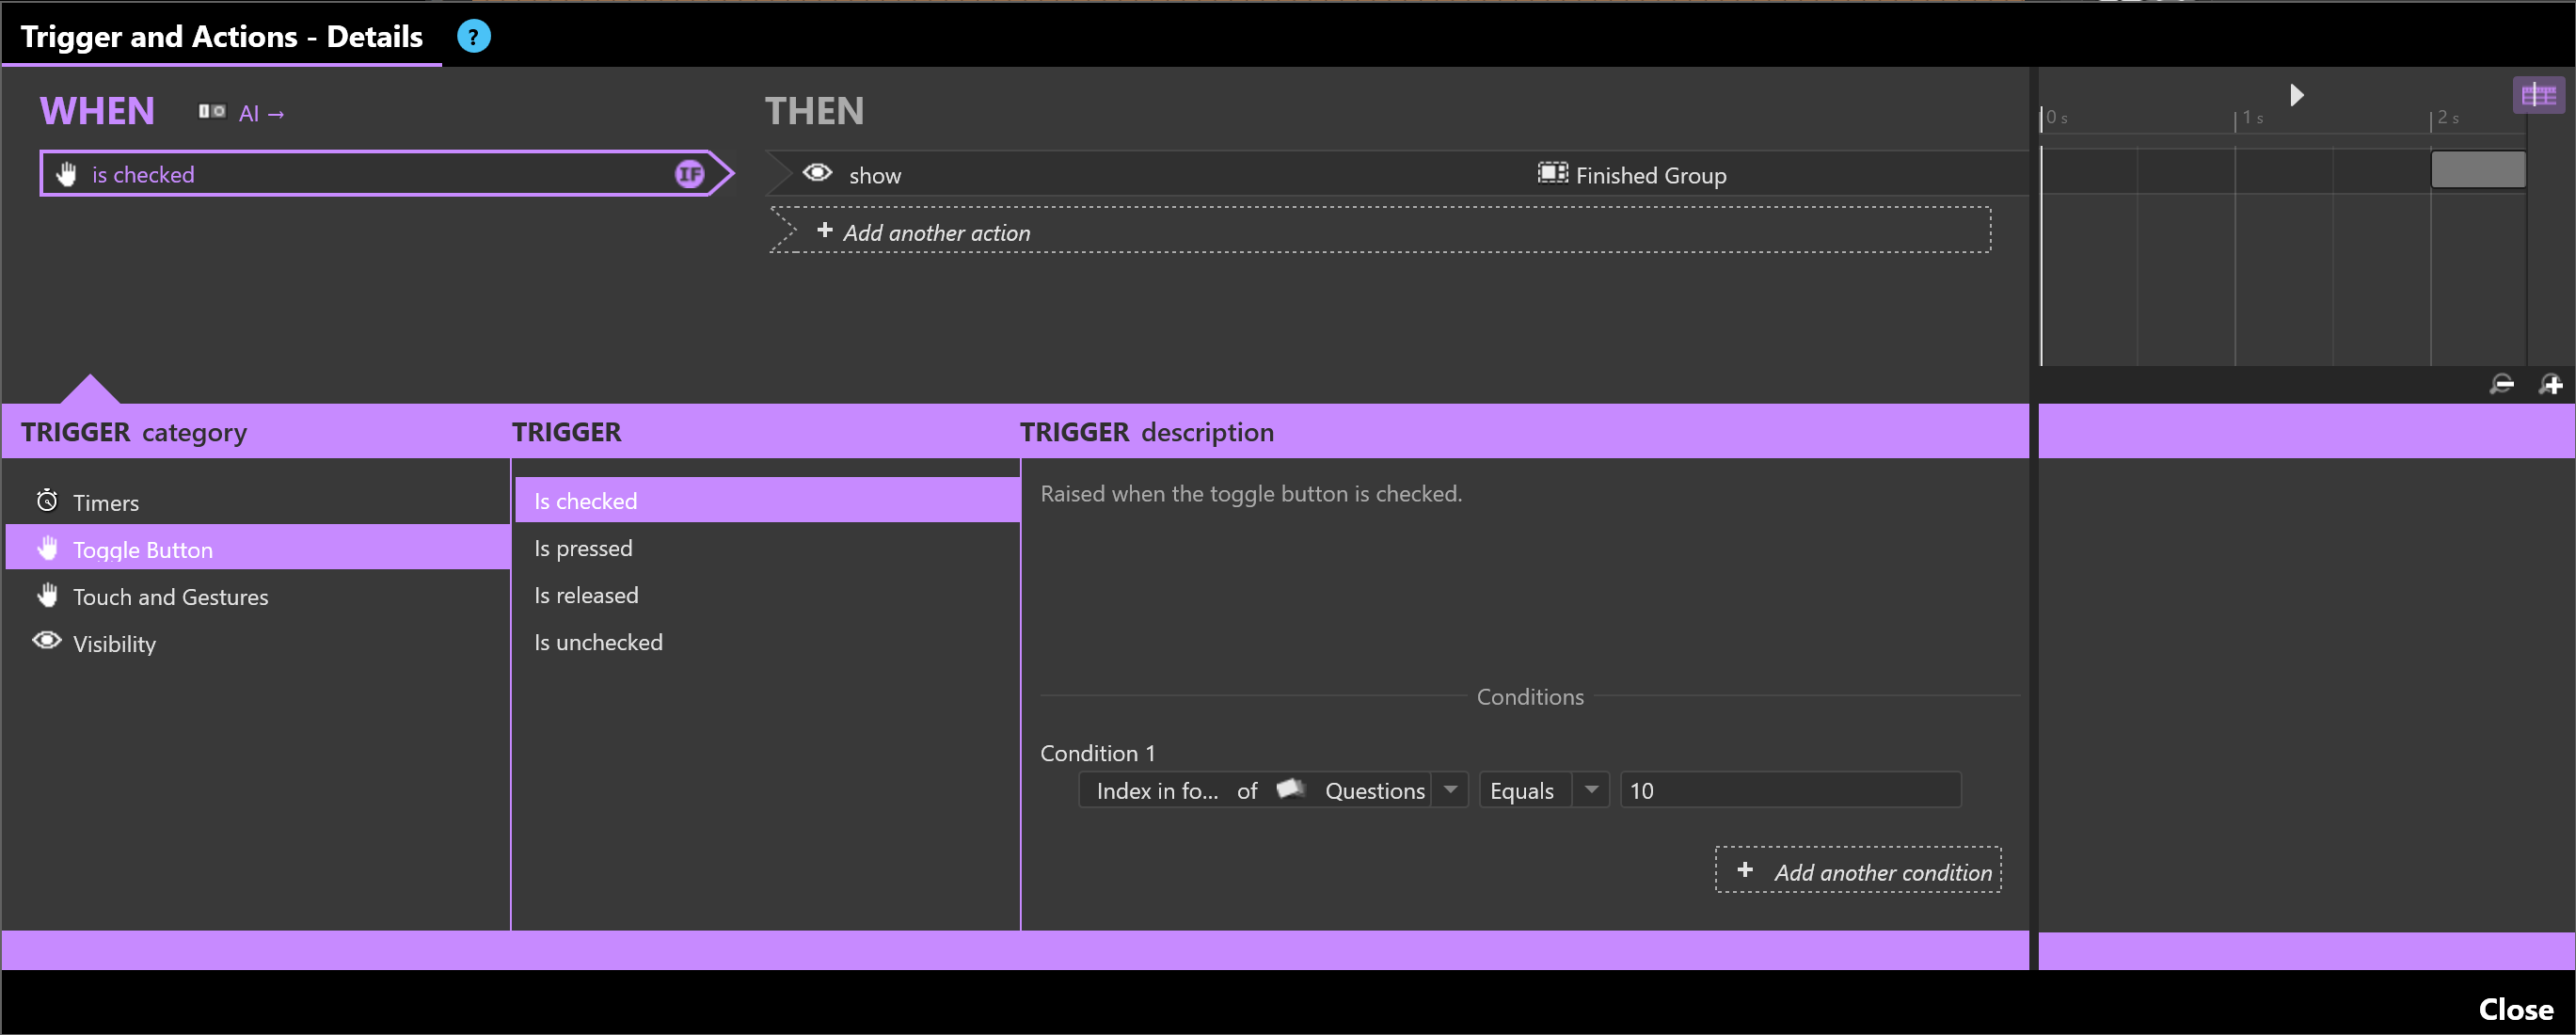Choose the Is pressed trigger
The width and height of the screenshot is (2576, 1035).
(583, 548)
